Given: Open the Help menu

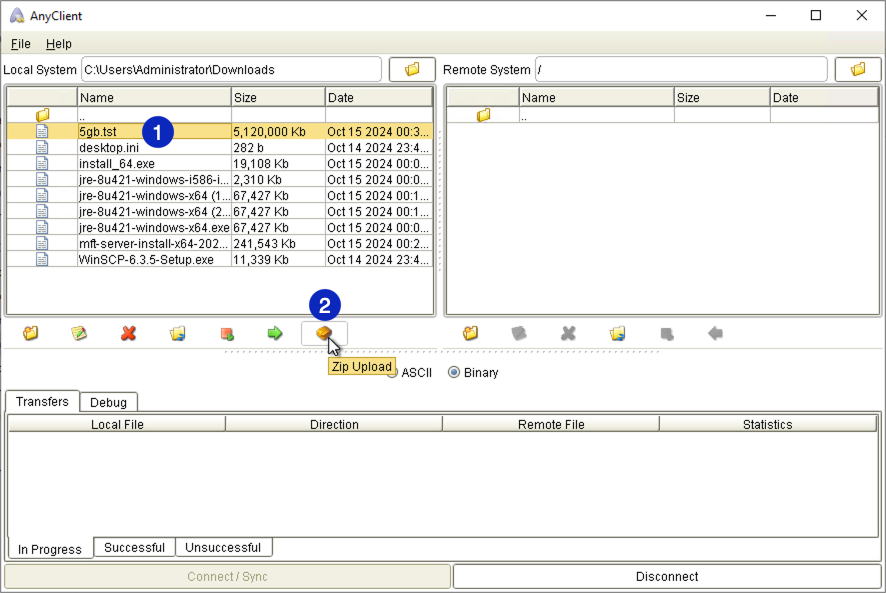Looking at the screenshot, I should 59,44.
